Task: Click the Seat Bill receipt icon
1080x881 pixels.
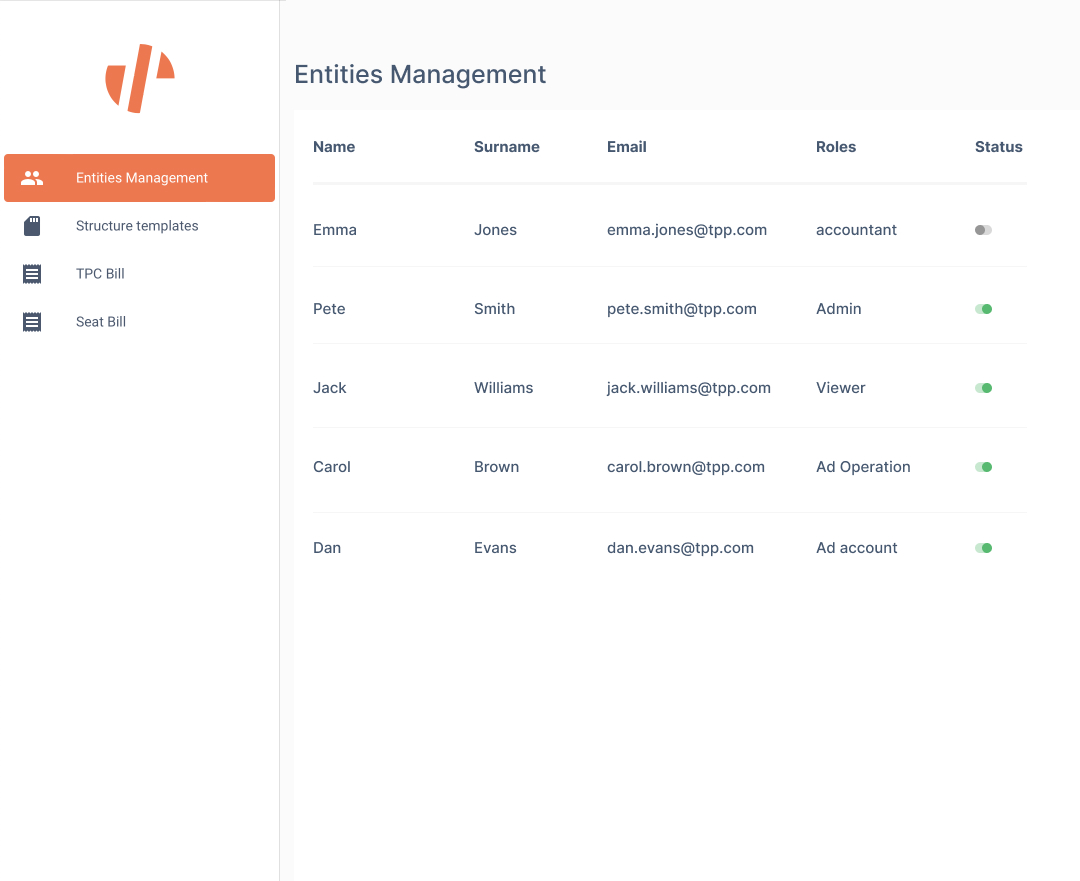Action: click(32, 322)
